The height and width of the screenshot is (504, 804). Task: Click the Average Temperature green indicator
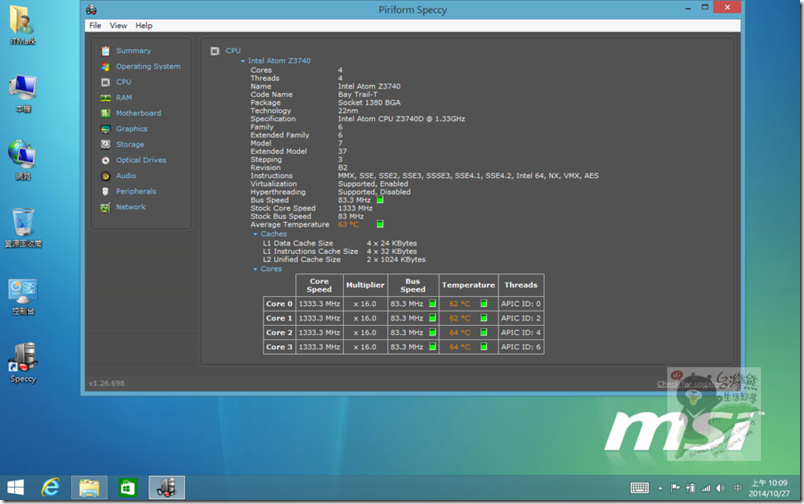[x=380, y=224]
